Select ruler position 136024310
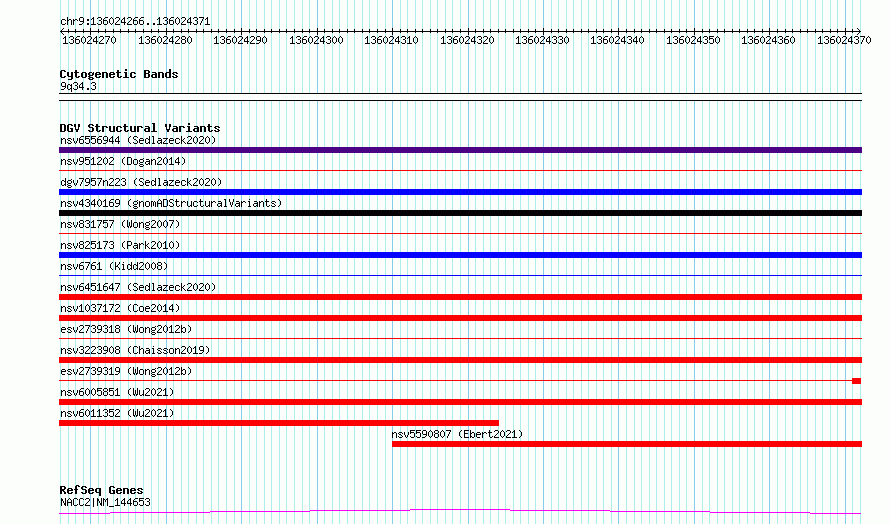Image resolution: width=890 pixels, height=524 pixels. 391,40
